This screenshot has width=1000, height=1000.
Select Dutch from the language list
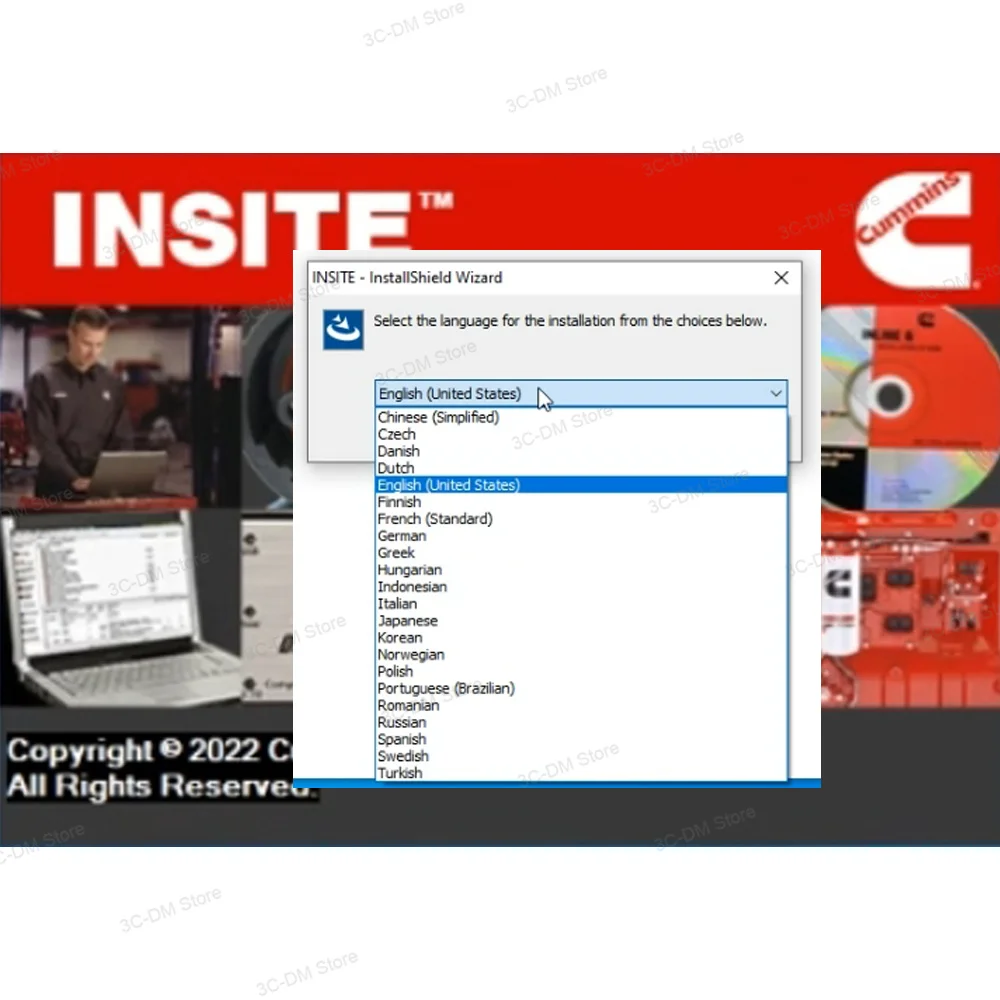581,468
